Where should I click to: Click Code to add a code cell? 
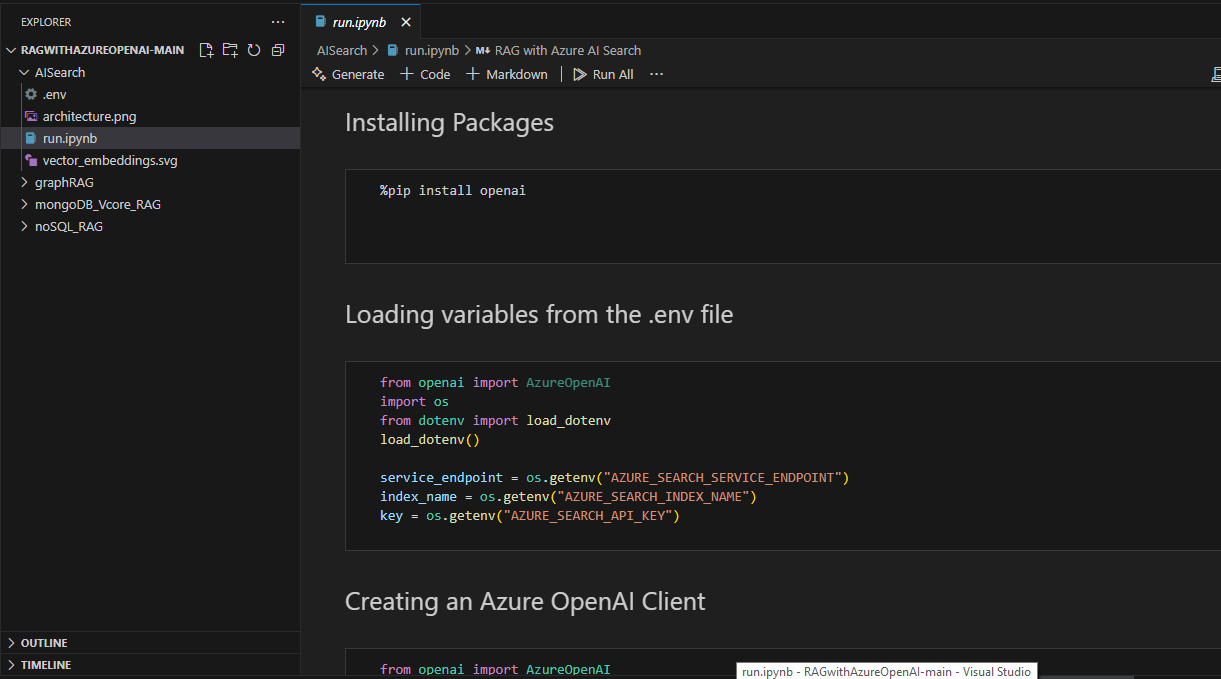pyautogui.click(x=424, y=73)
